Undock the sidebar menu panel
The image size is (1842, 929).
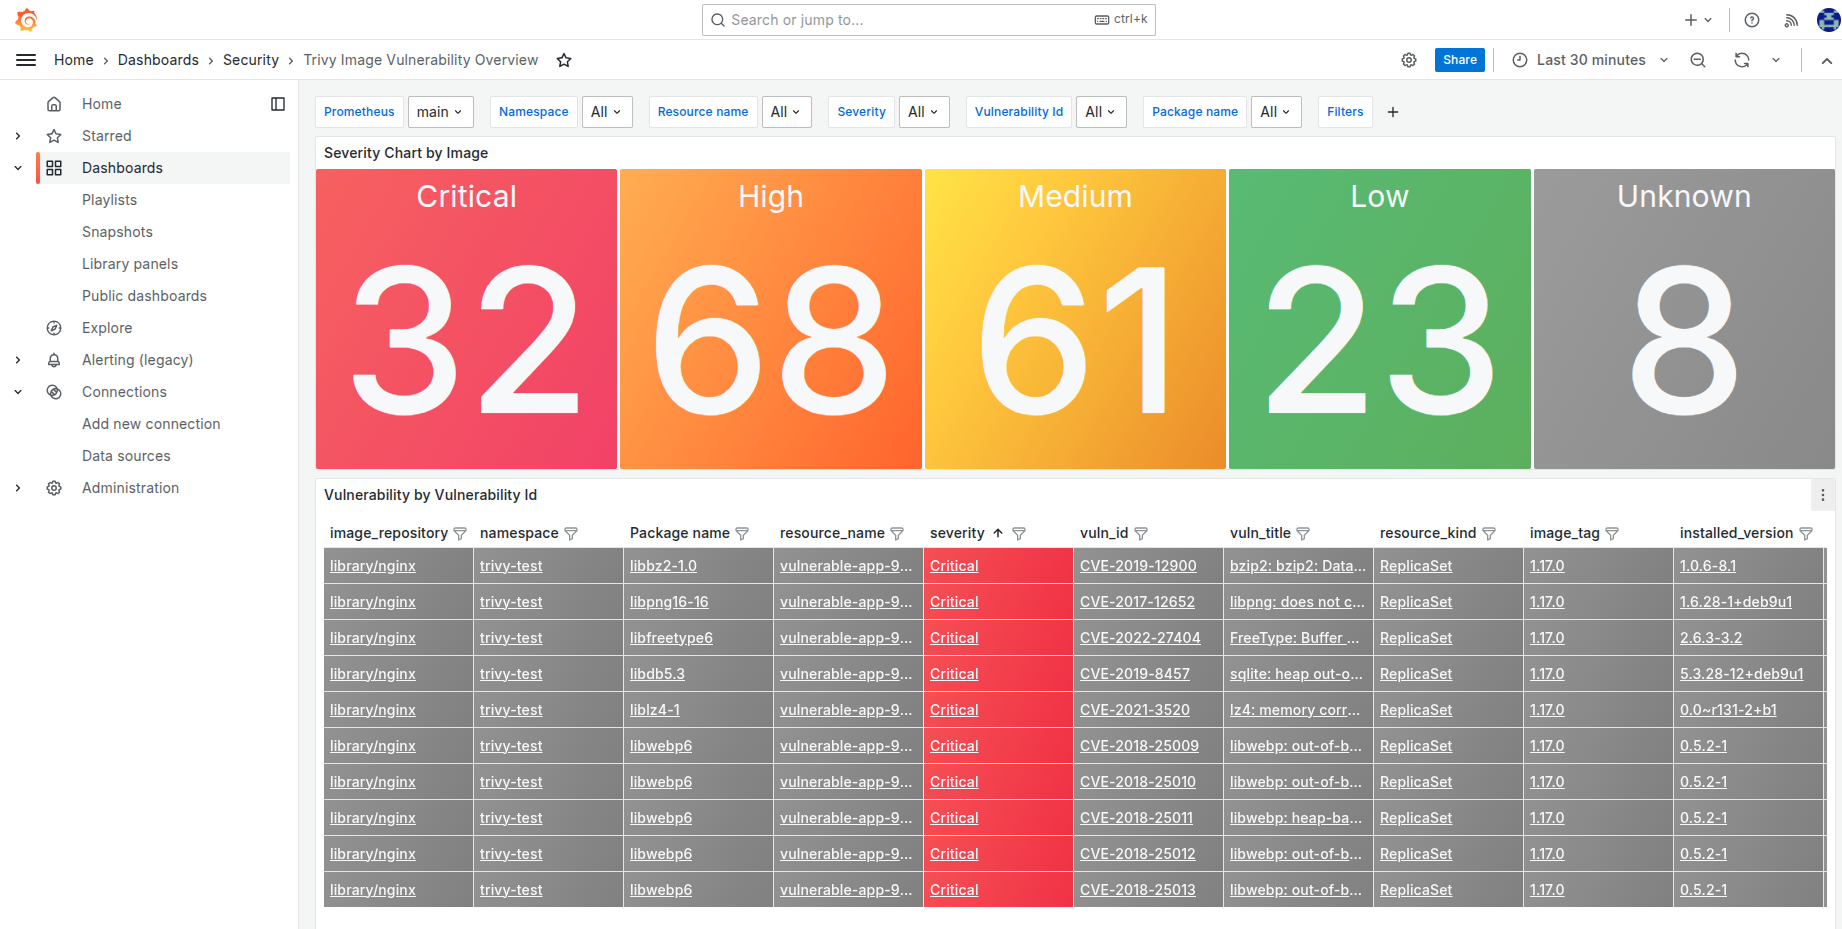278,104
